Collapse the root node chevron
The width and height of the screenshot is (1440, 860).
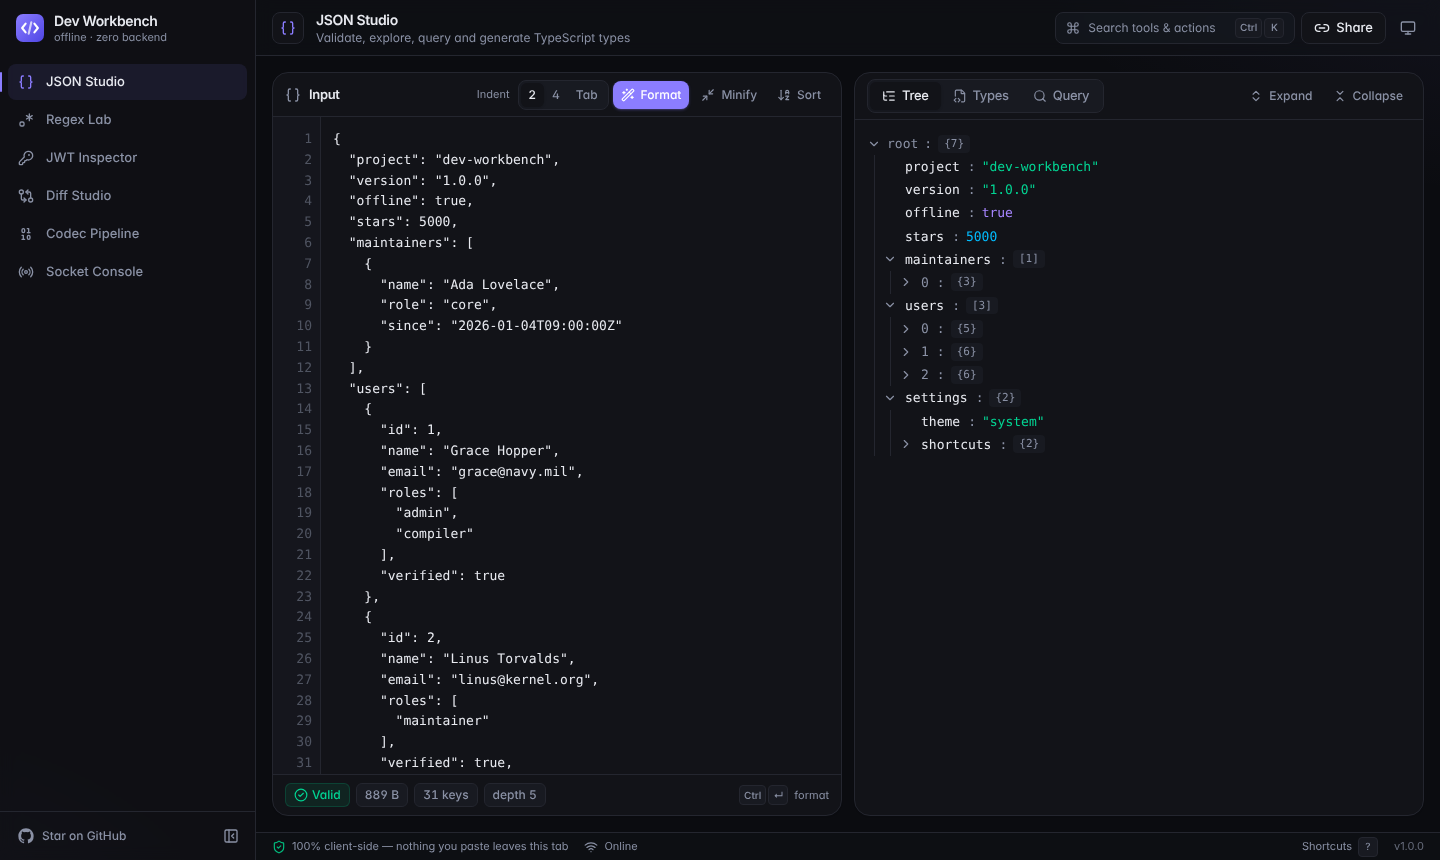point(874,144)
